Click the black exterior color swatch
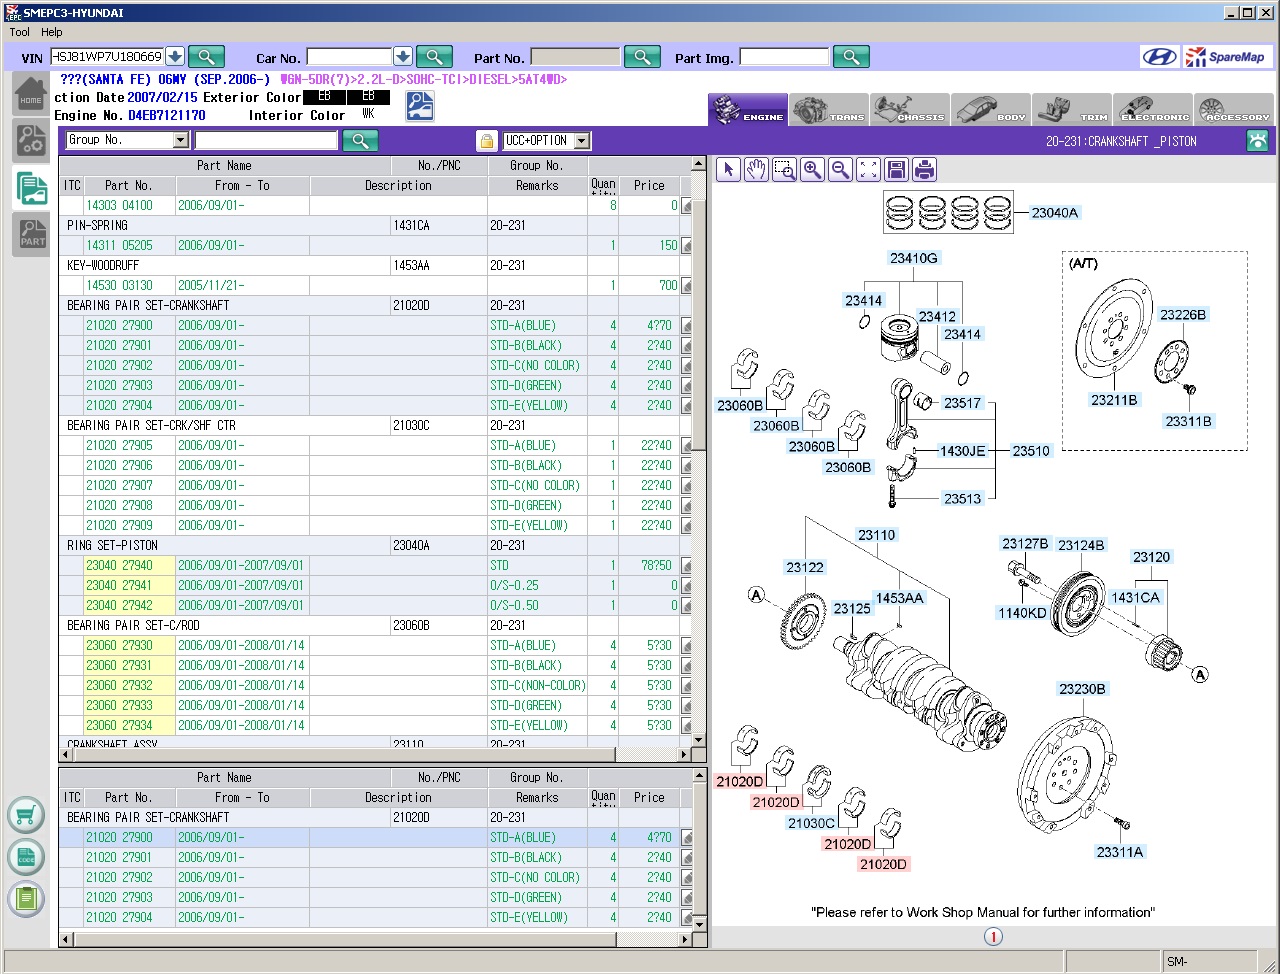The width and height of the screenshot is (1280, 974). [x=324, y=97]
